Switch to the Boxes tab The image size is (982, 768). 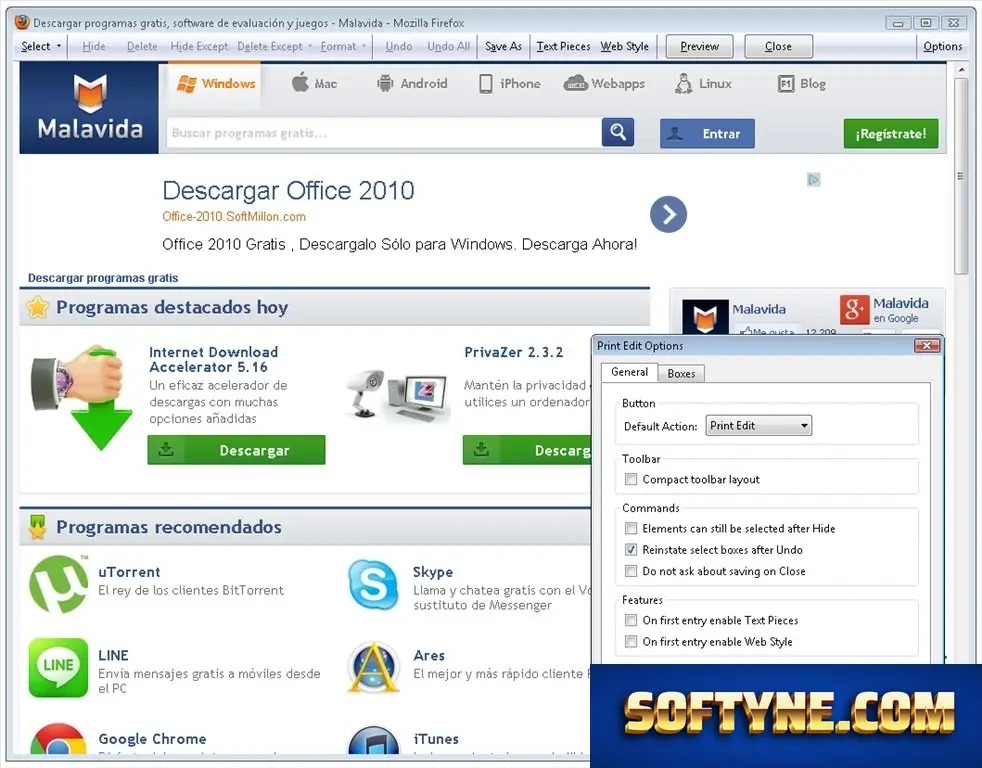(681, 373)
